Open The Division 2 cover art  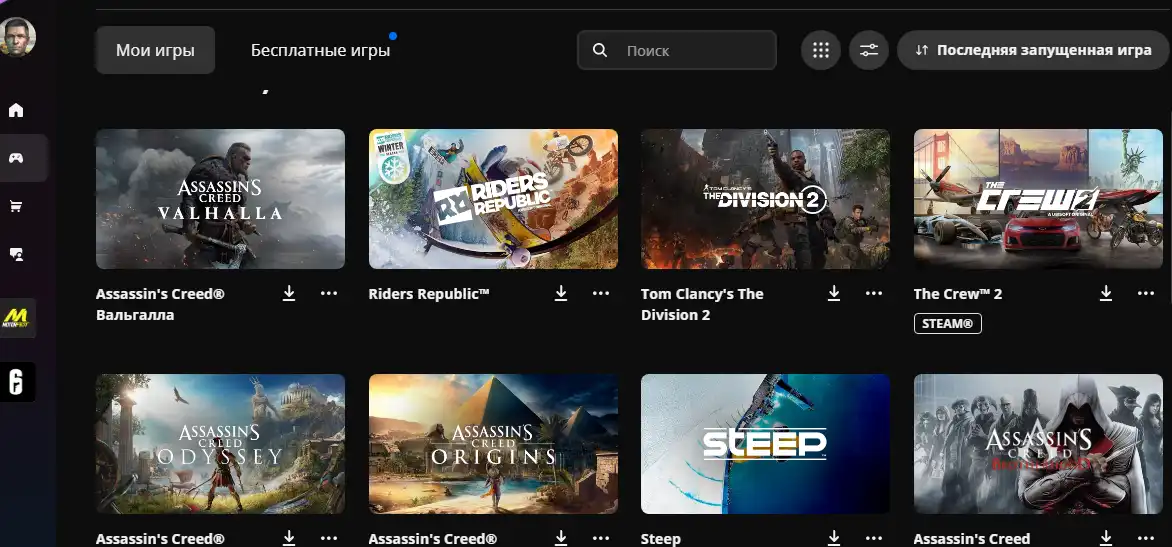pyautogui.click(x=765, y=199)
